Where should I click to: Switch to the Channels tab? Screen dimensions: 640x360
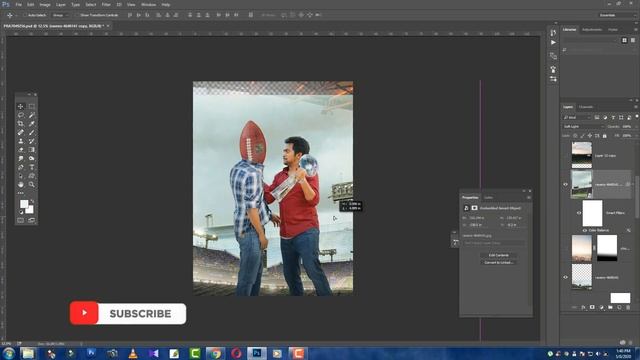click(x=586, y=107)
